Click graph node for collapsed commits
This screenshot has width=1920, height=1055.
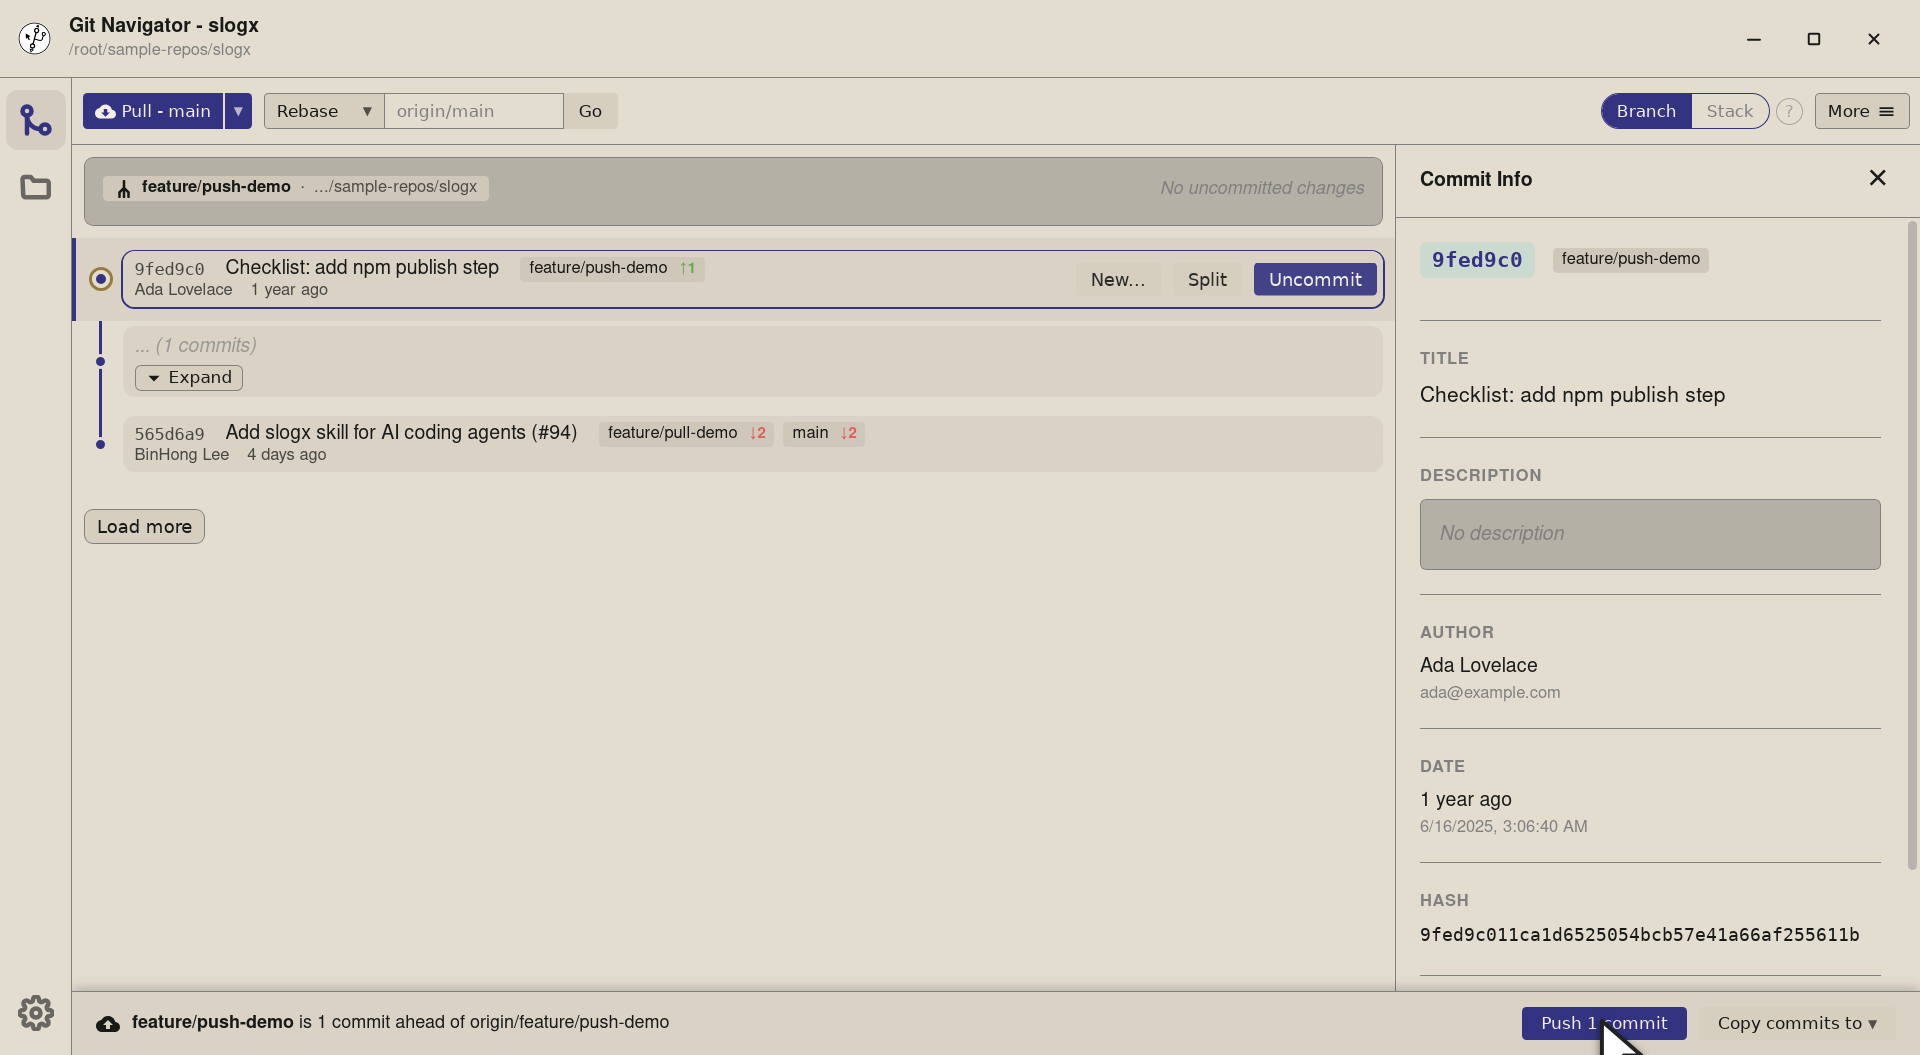pyautogui.click(x=100, y=361)
